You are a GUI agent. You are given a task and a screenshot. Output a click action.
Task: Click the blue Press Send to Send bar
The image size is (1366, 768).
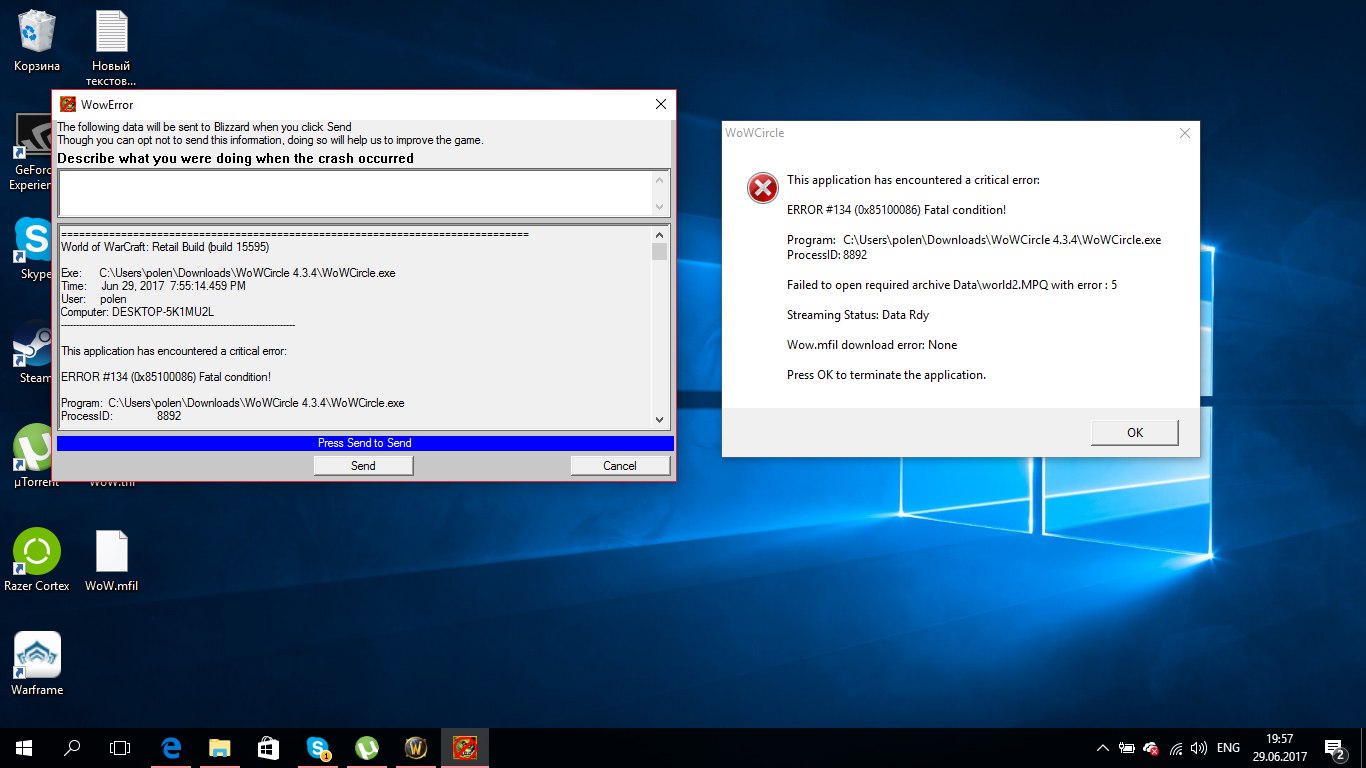point(365,443)
